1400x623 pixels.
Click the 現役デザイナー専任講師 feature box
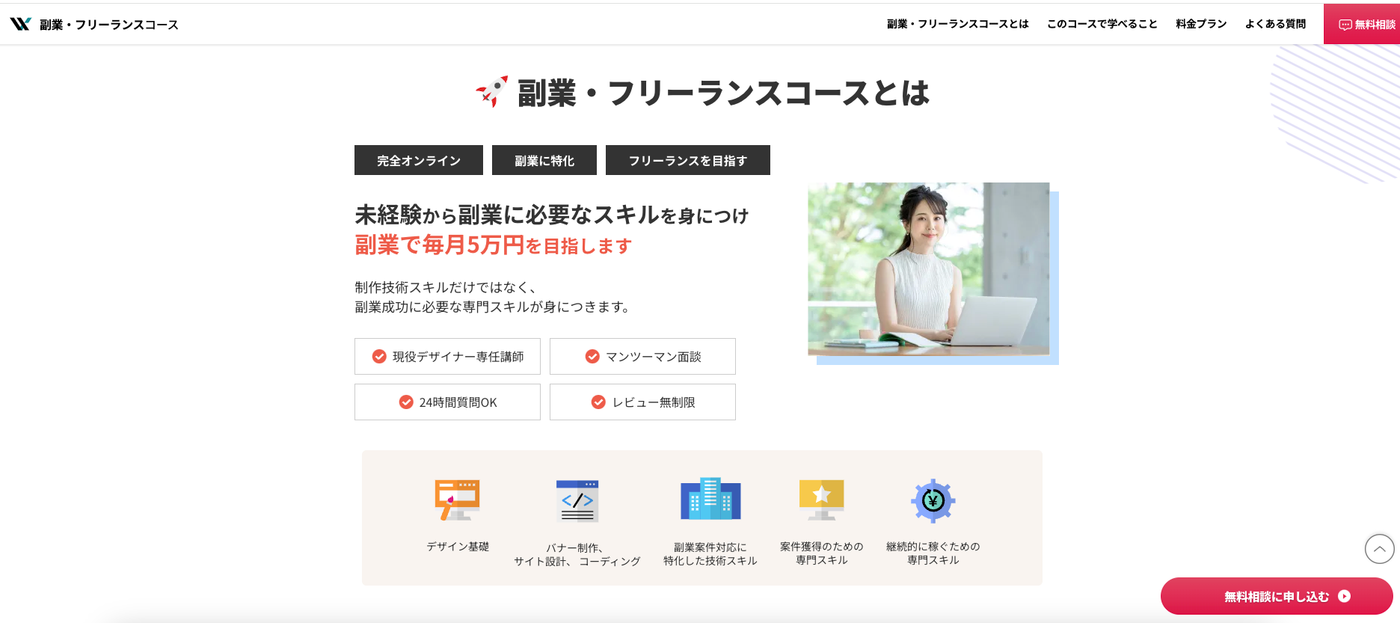tap(447, 356)
